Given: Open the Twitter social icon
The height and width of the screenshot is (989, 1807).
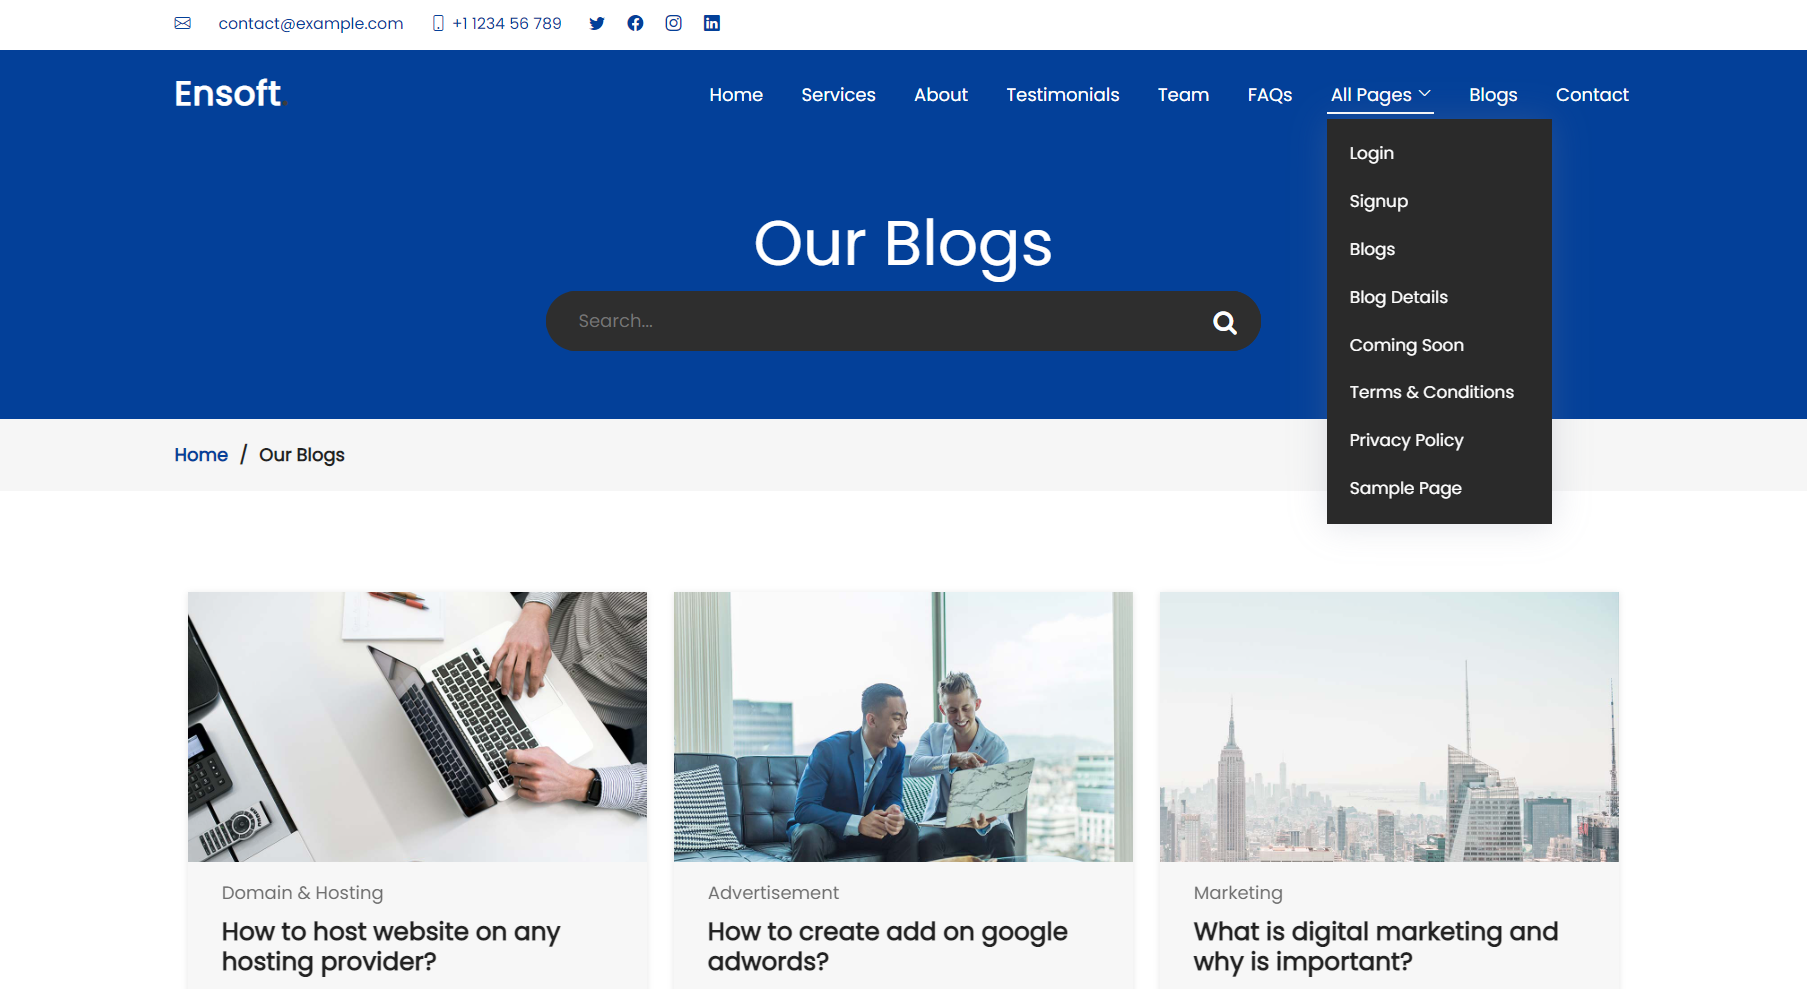Looking at the screenshot, I should 597,23.
